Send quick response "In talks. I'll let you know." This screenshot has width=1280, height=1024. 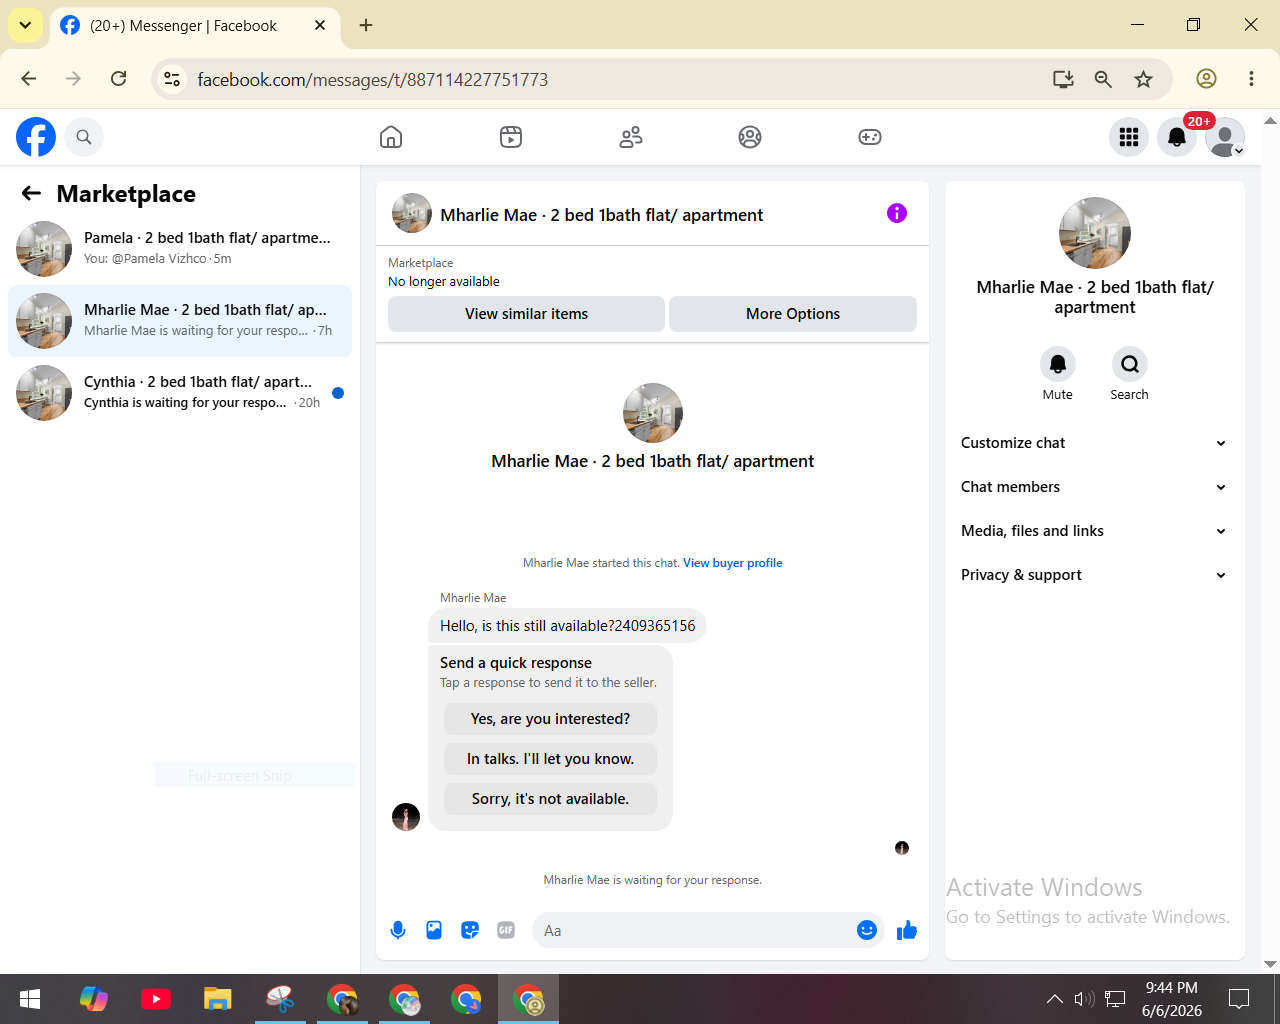(x=550, y=759)
